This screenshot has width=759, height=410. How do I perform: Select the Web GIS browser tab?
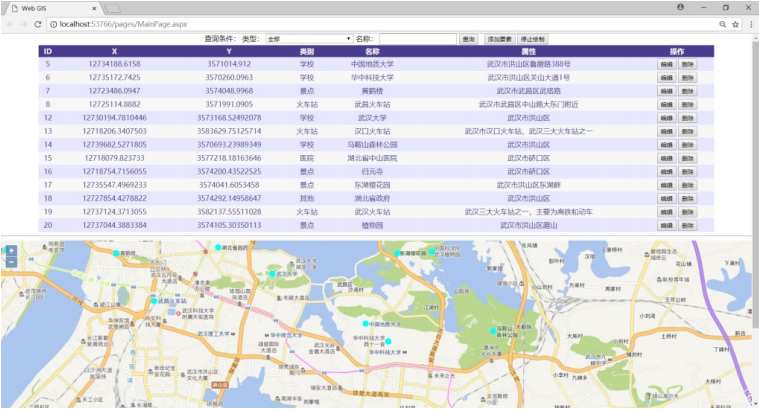pyautogui.click(x=52, y=8)
